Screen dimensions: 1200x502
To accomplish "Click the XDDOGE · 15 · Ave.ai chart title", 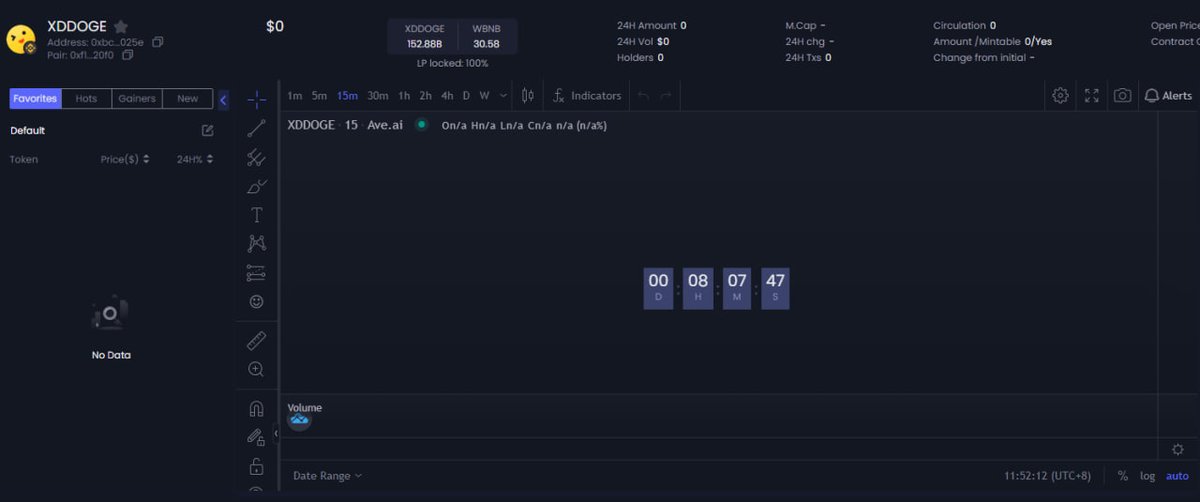I will point(345,125).
